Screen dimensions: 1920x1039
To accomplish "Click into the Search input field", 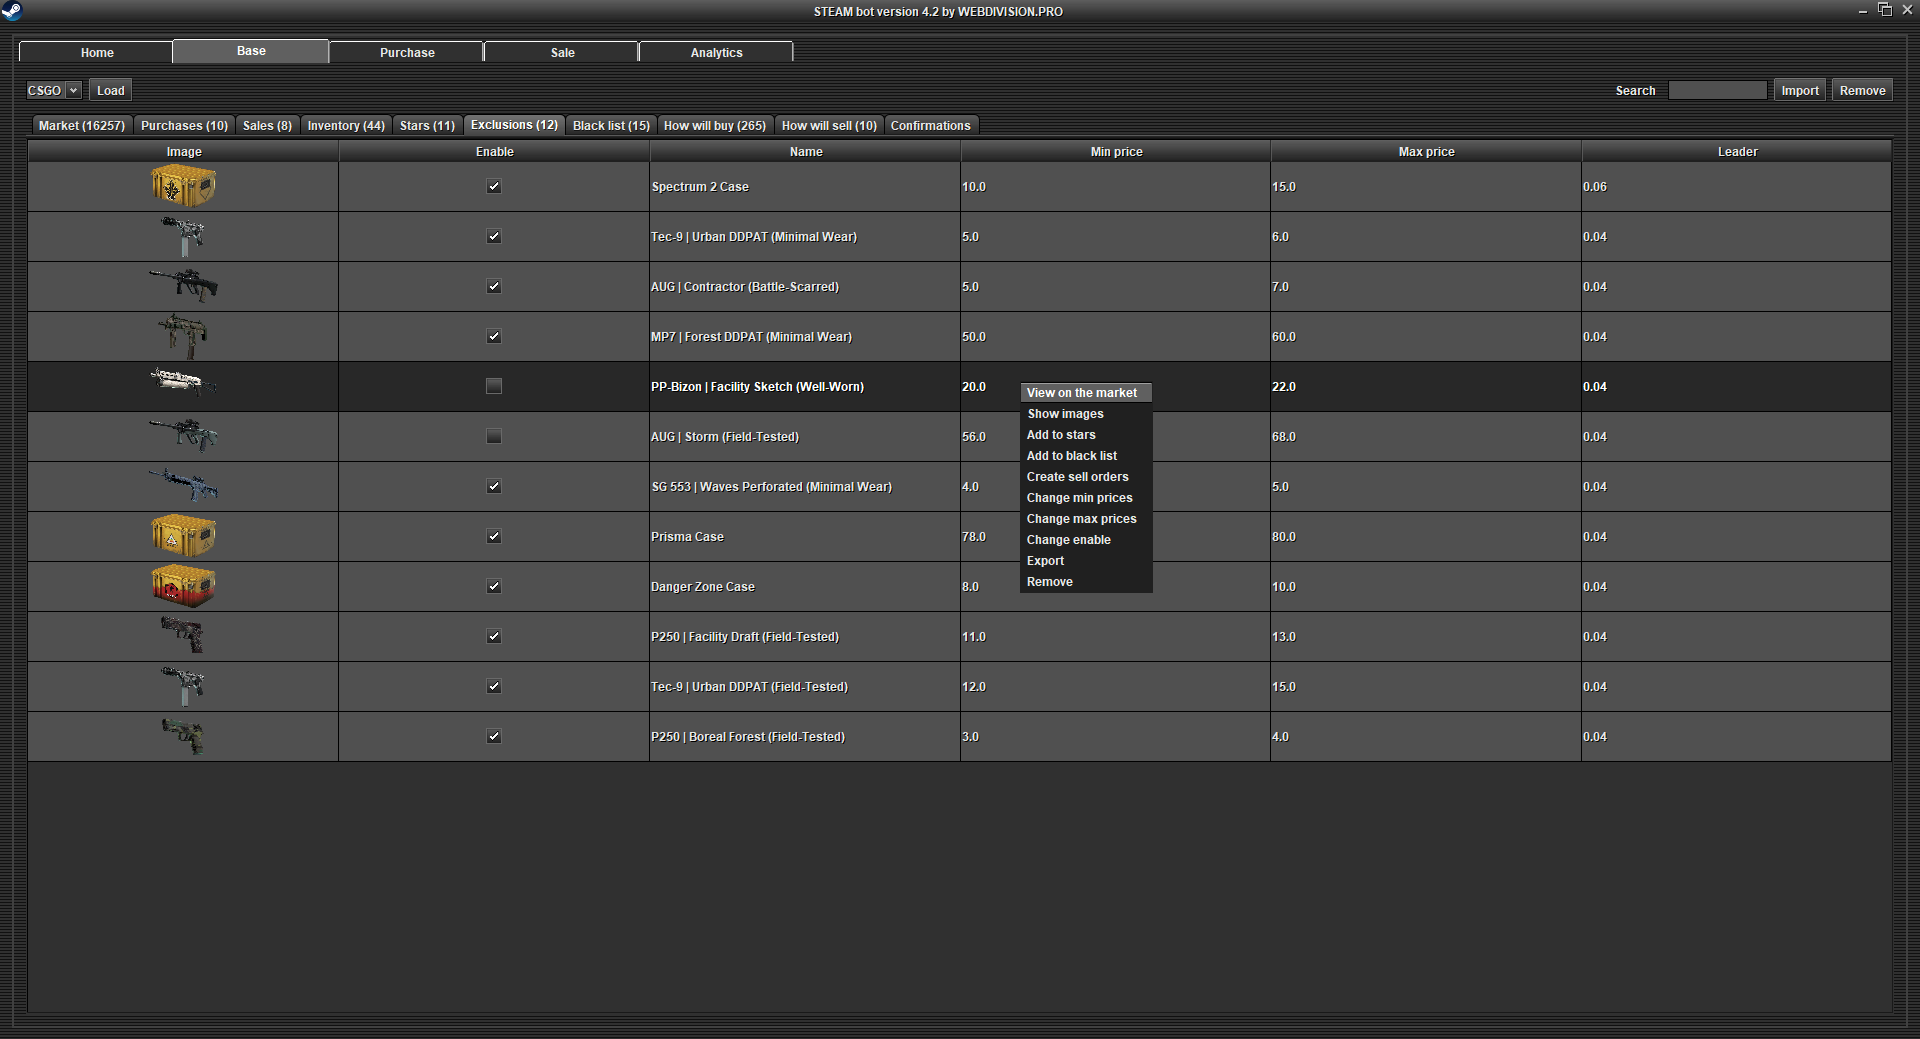I will click(x=1717, y=90).
